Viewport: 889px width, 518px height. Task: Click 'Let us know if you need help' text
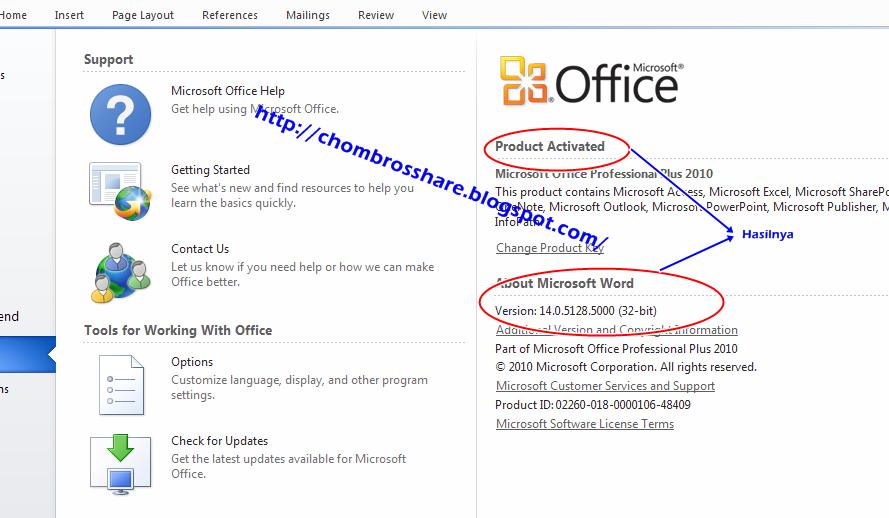coord(303,274)
